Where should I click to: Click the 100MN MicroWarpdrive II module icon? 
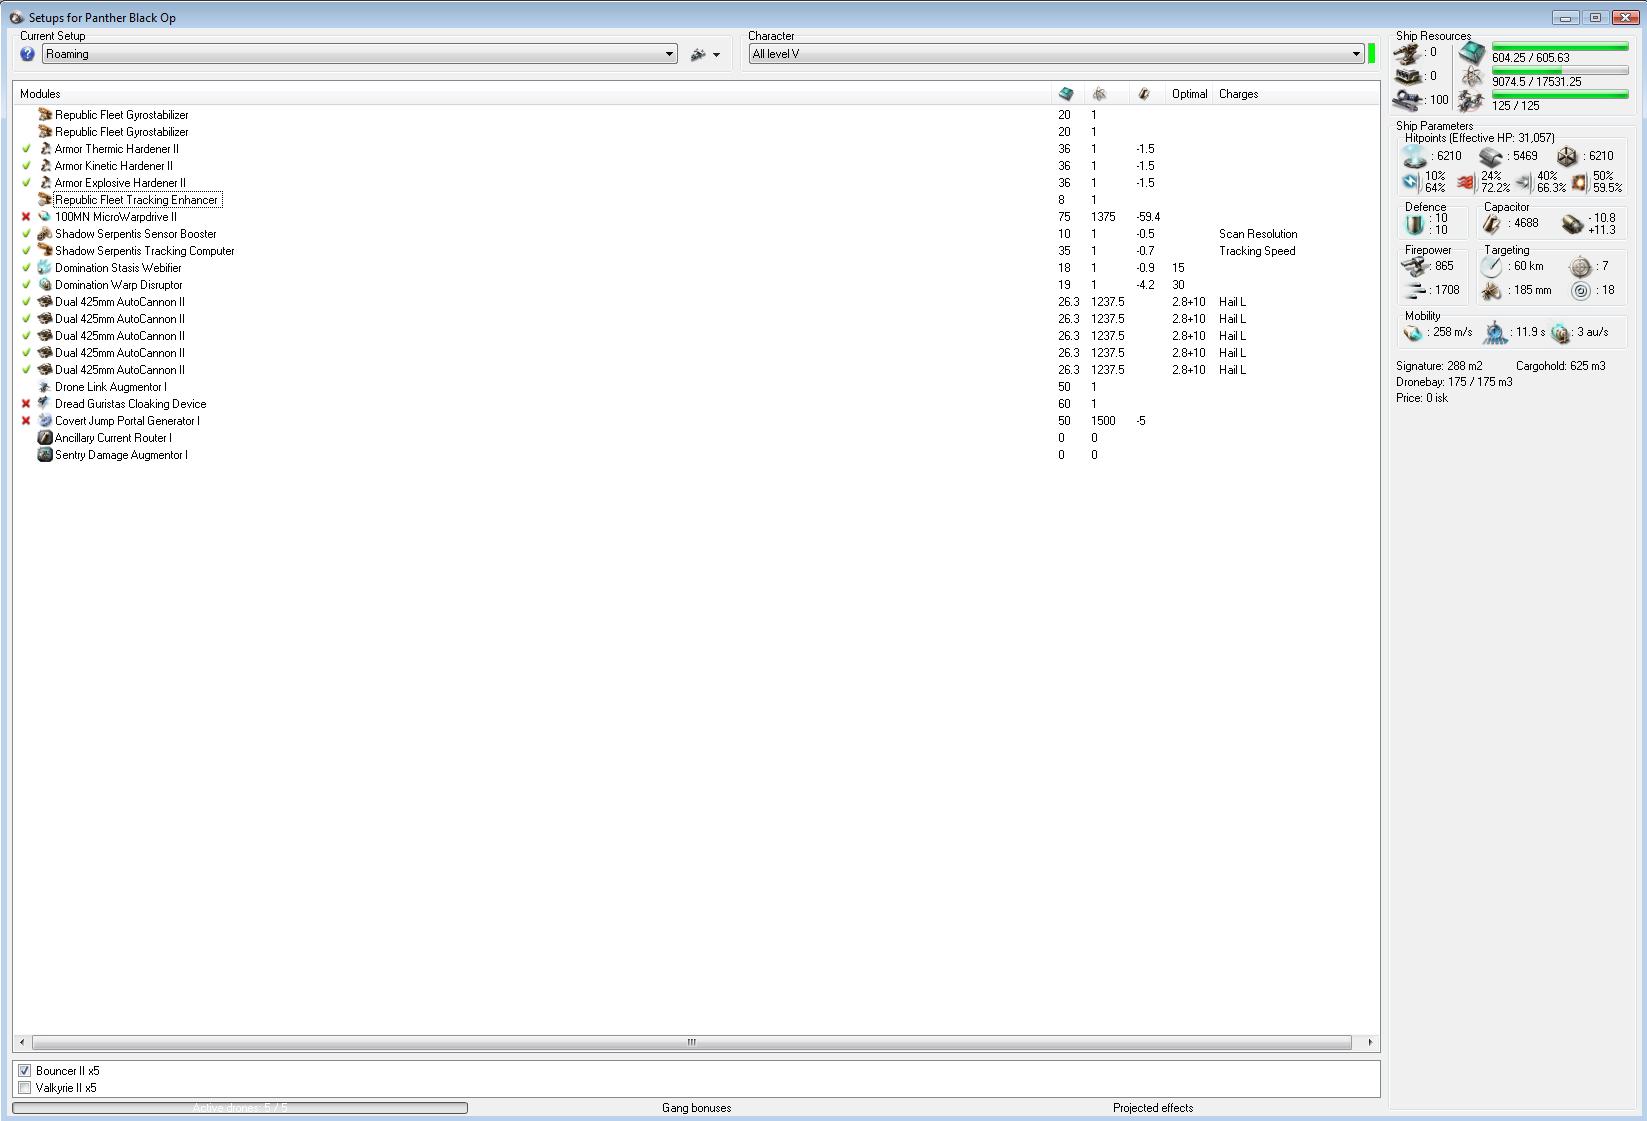pos(44,217)
